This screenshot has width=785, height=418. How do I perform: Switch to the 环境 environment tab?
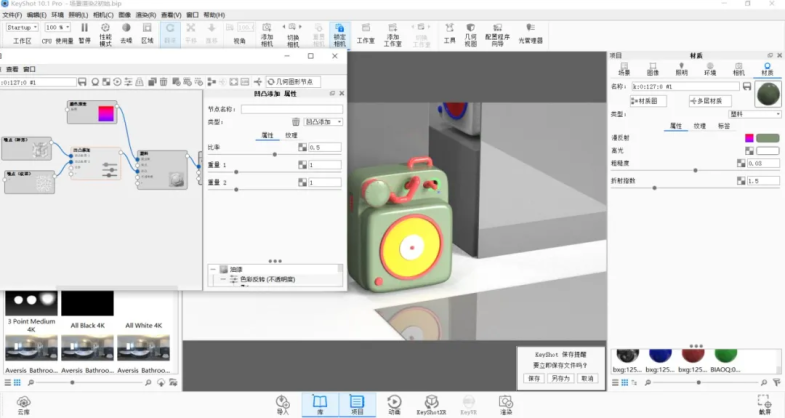tap(710, 70)
